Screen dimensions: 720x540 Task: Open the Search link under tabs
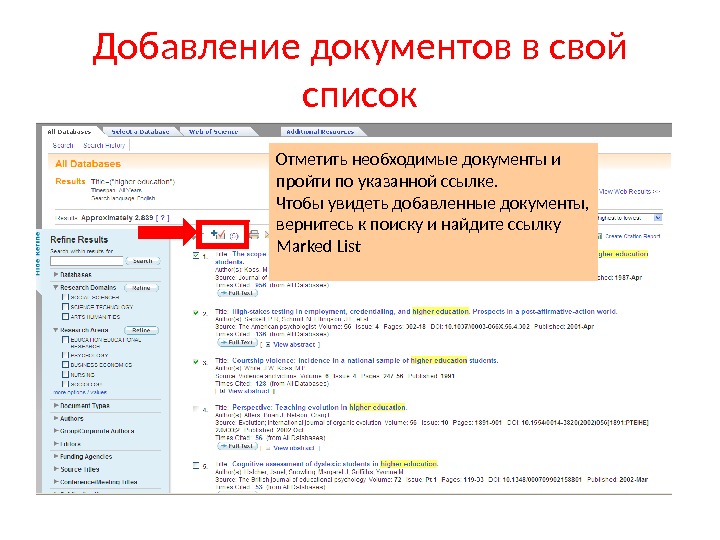tap(63, 145)
